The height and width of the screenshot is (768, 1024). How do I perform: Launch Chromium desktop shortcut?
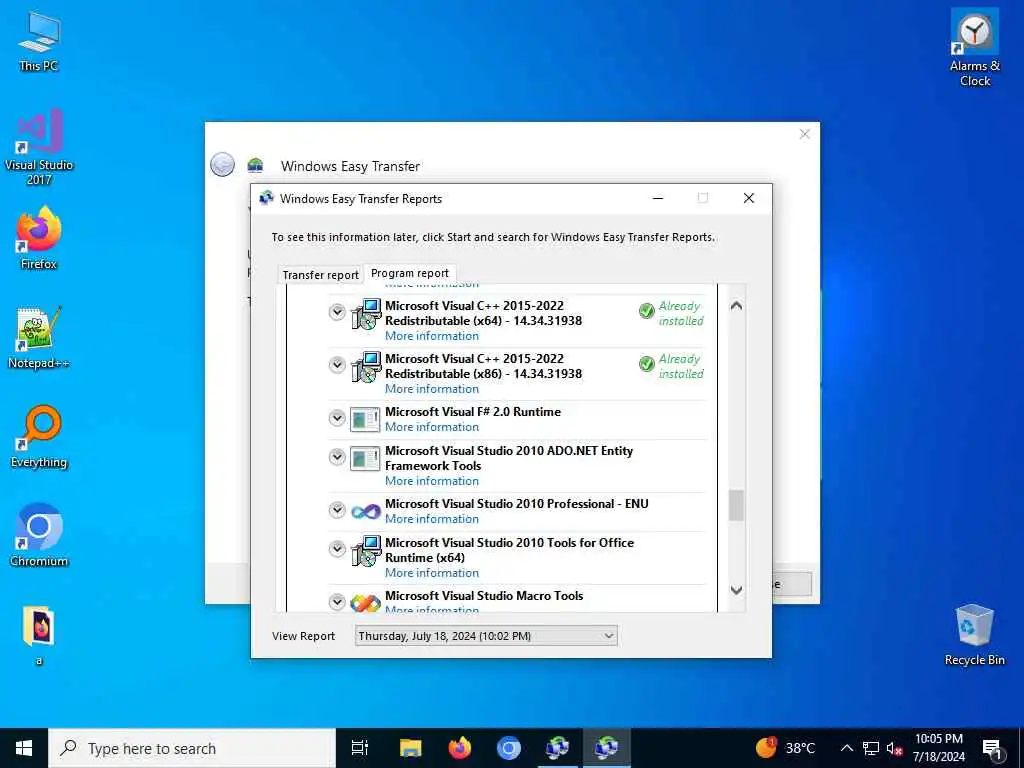(39, 536)
